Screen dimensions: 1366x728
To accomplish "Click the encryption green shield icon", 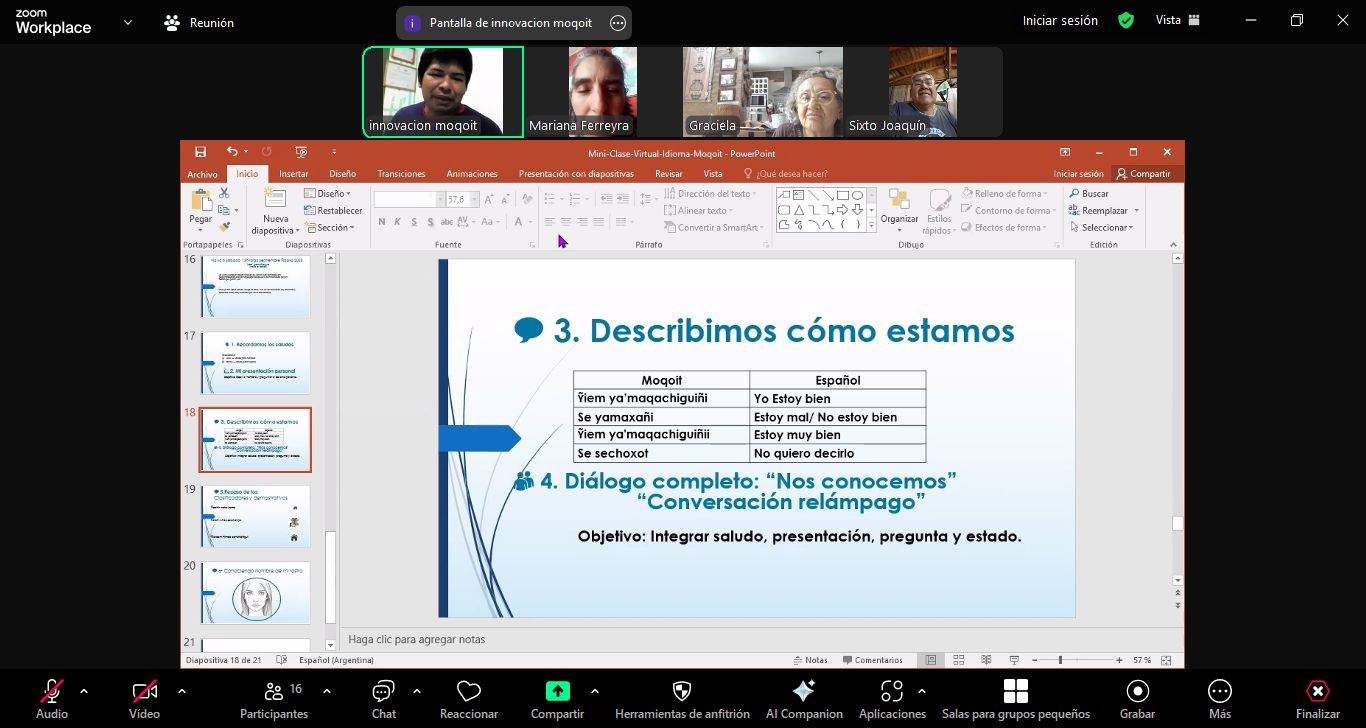I will (1126, 20).
